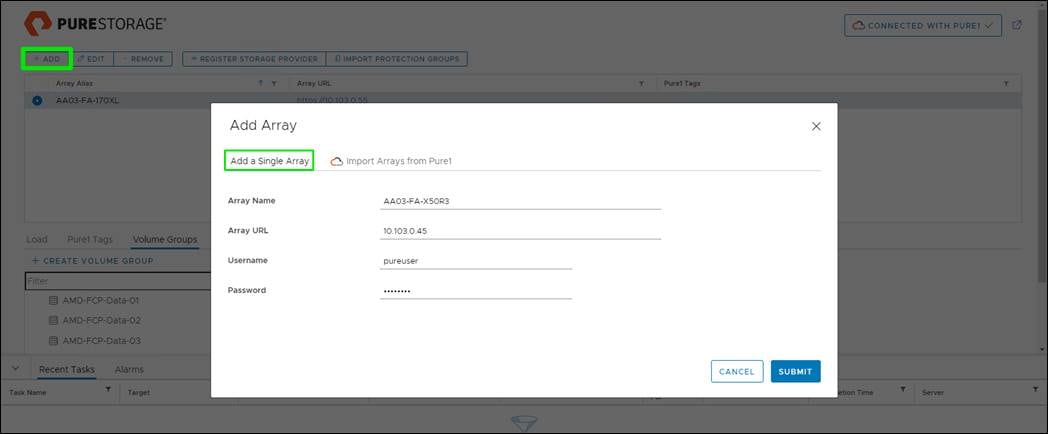Switch to the Alarms tab
This screenshot has width=1048, height=434.
[x=129, y=370]
